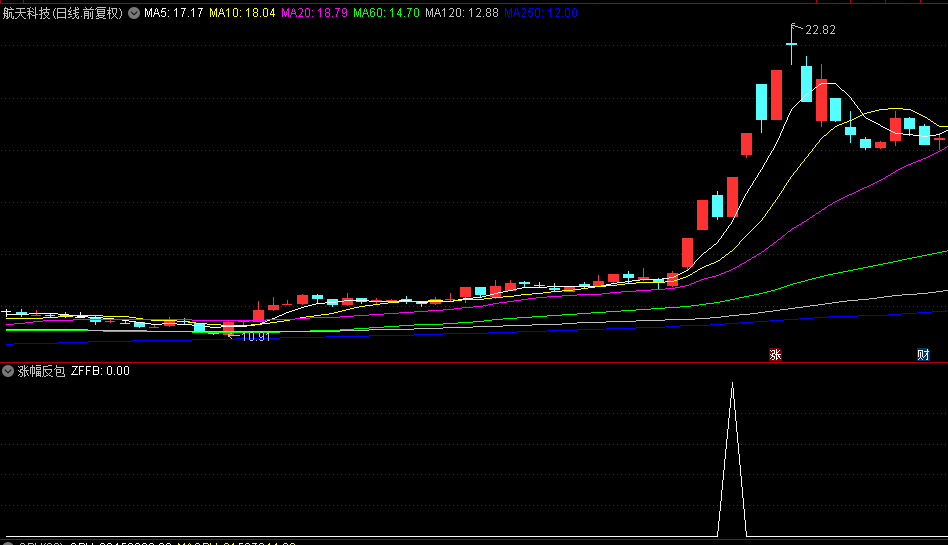Click the yellow MA10: 18.04 label

point(242,13)
